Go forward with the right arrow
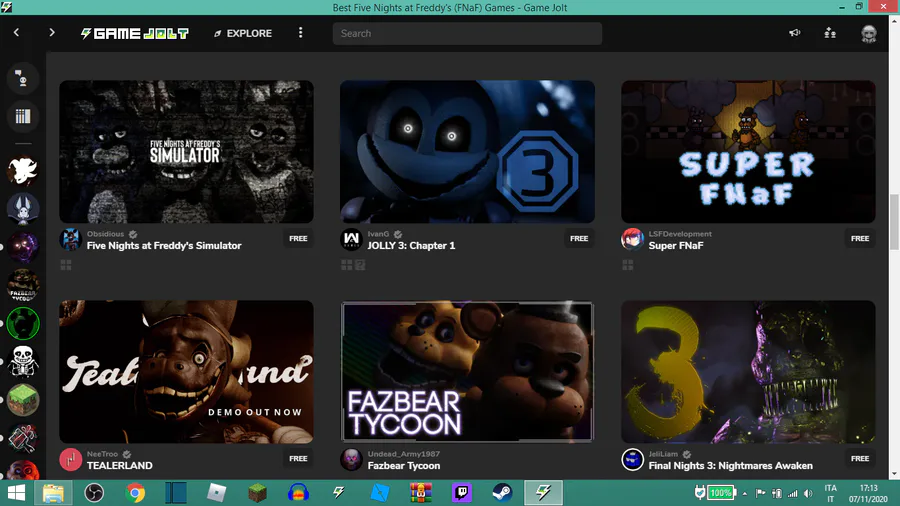The height and width of the screenshot is (506, 900). point(52,33)
